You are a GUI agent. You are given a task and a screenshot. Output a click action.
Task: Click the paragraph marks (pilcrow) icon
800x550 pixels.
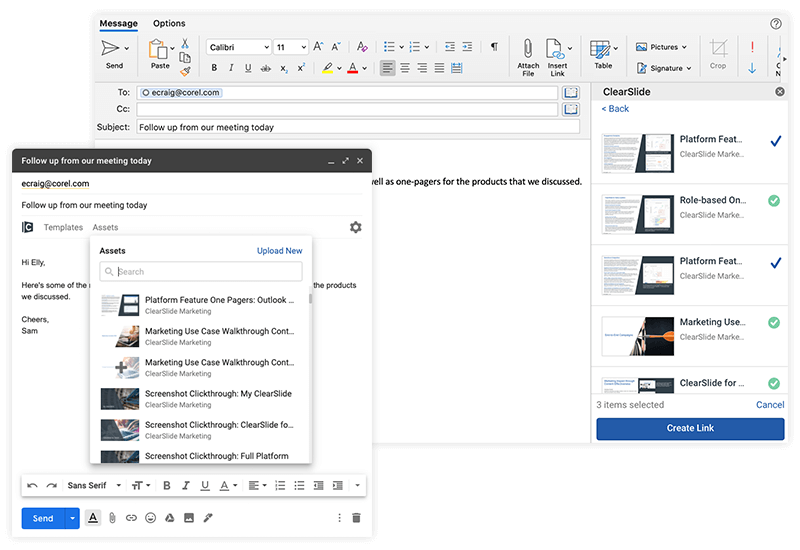point(494,47)
